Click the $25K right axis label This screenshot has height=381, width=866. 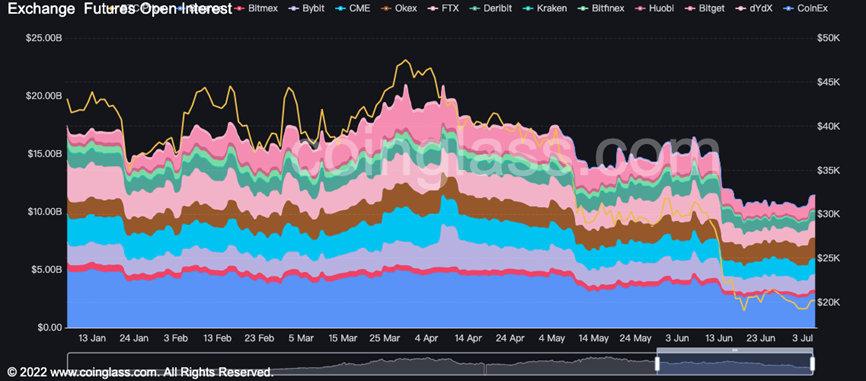828,258
